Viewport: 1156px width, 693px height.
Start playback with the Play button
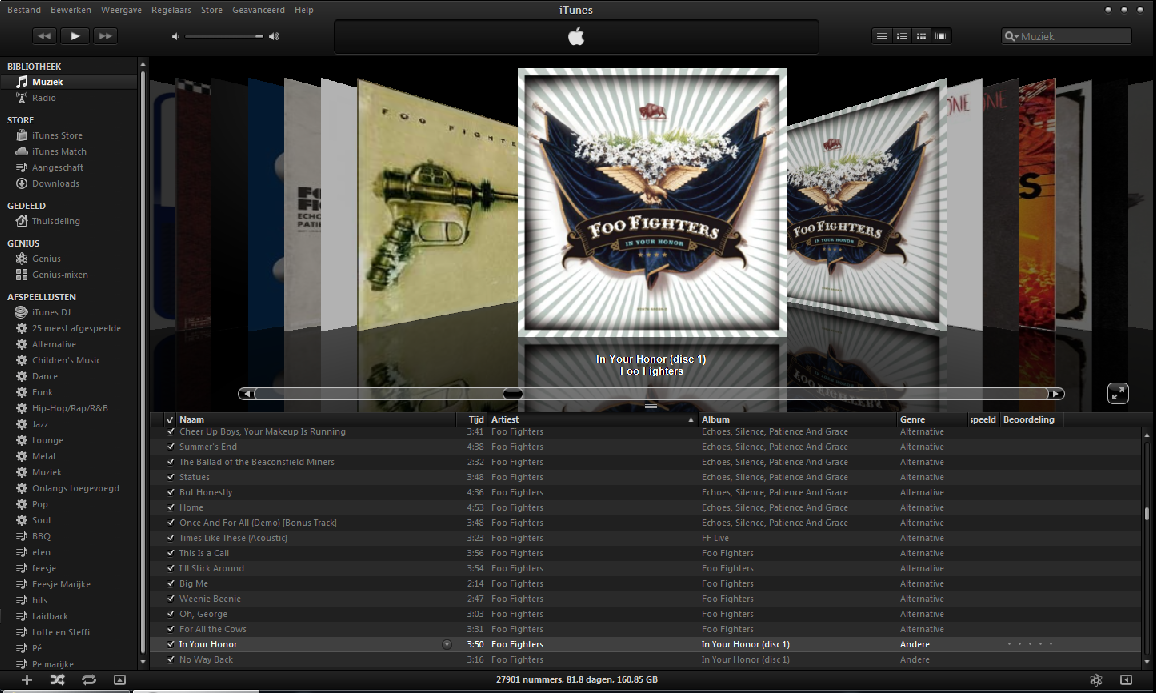[x=74, y=35]
